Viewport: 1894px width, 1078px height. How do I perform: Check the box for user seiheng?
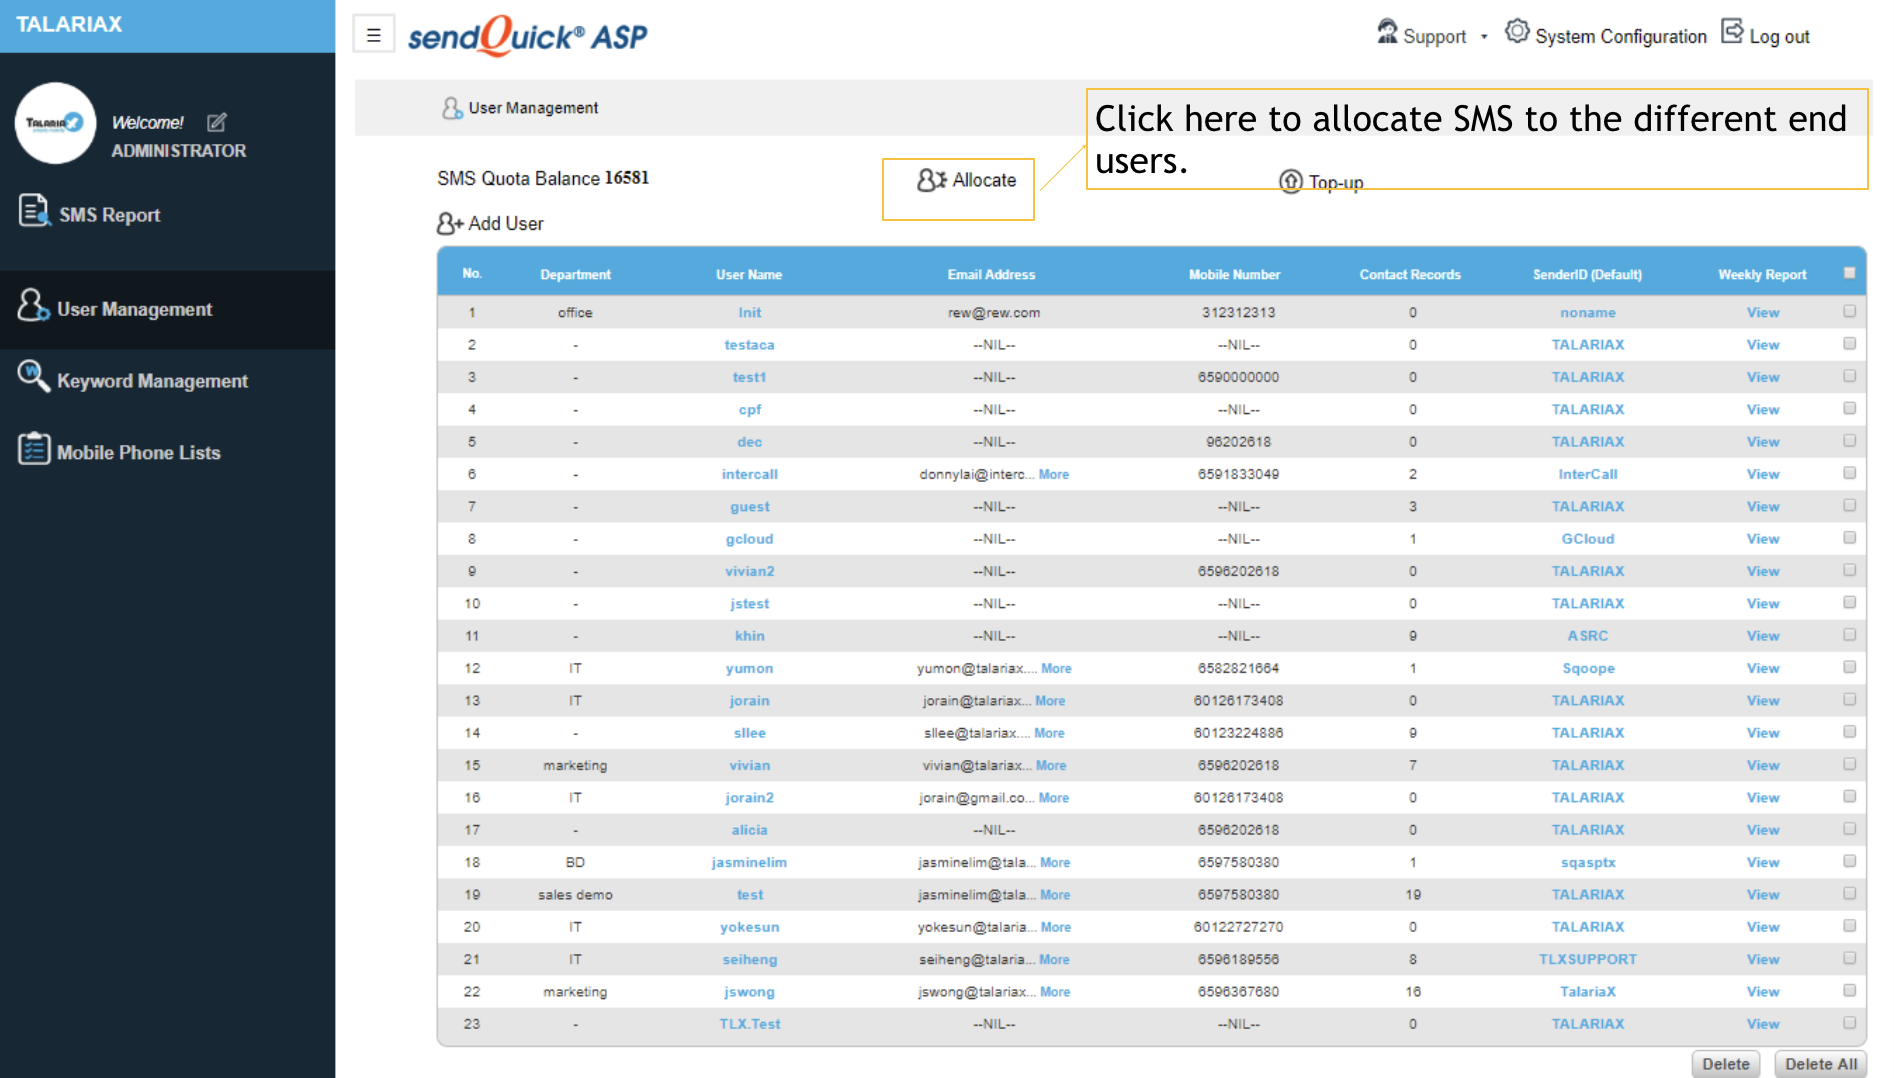pos(1849,958)
